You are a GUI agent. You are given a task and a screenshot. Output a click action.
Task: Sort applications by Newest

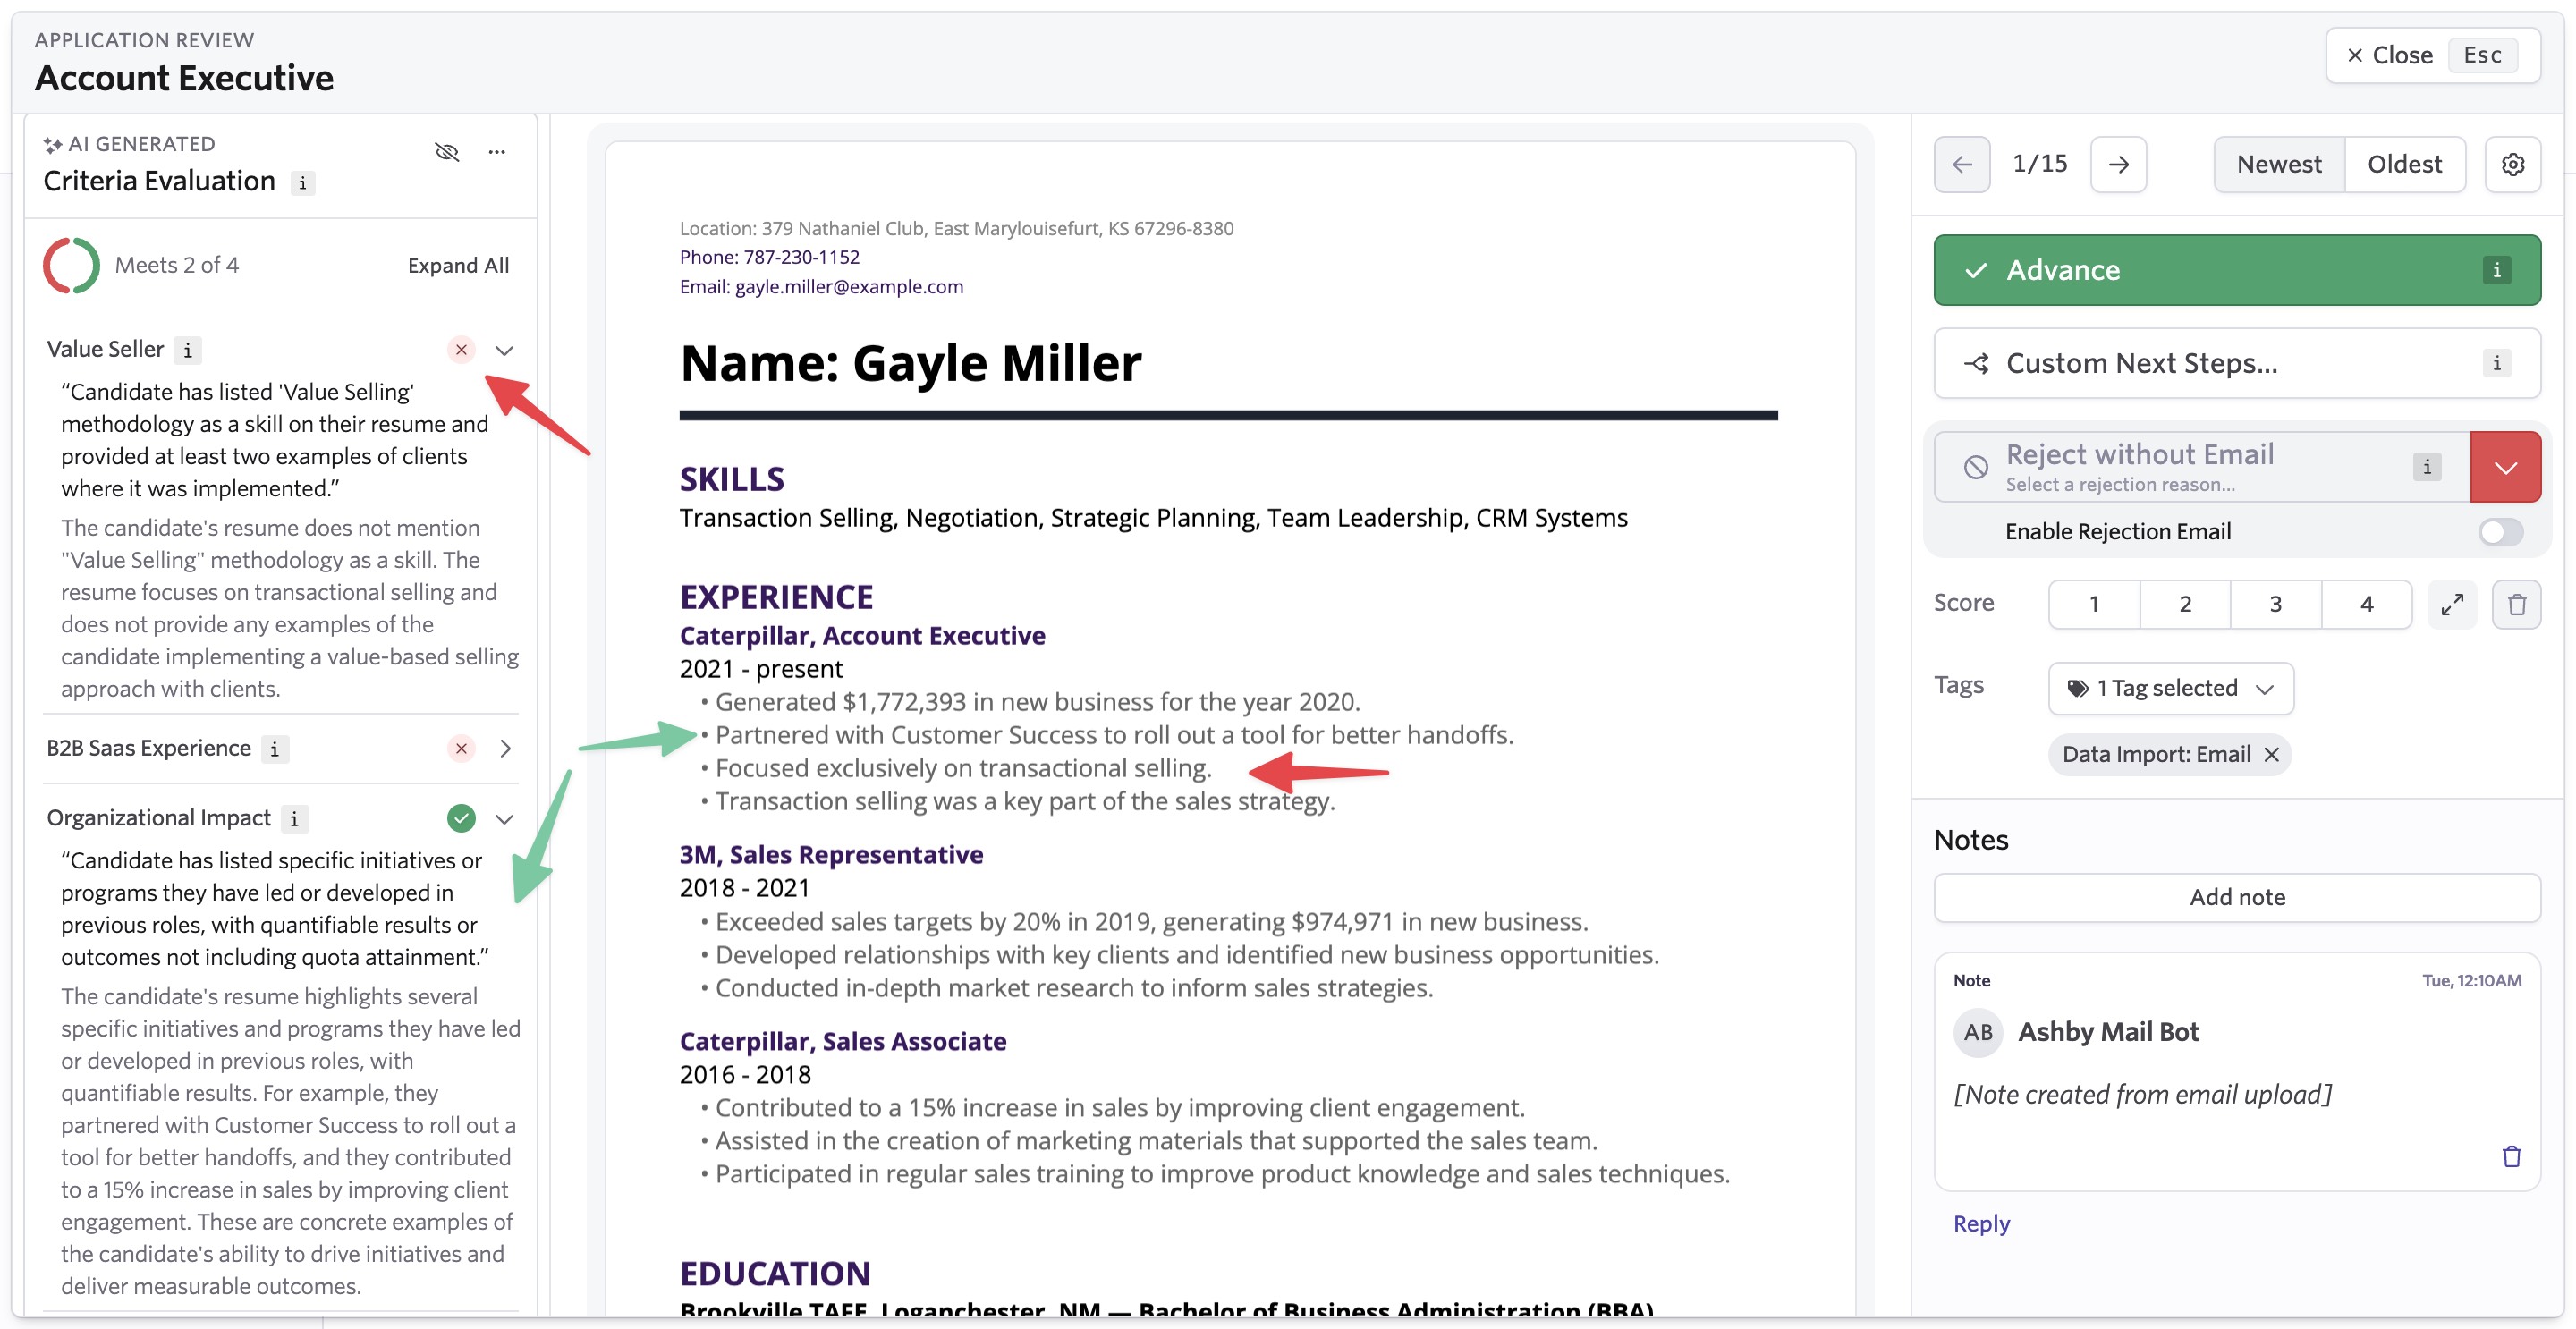pos(2278,164)
